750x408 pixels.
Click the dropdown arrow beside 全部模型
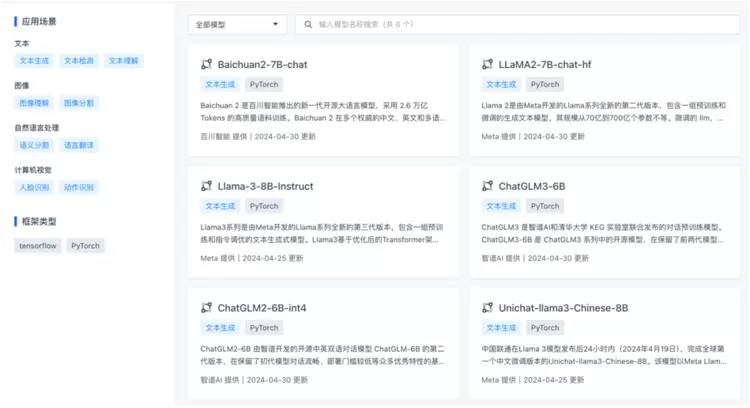click(276, 24)
